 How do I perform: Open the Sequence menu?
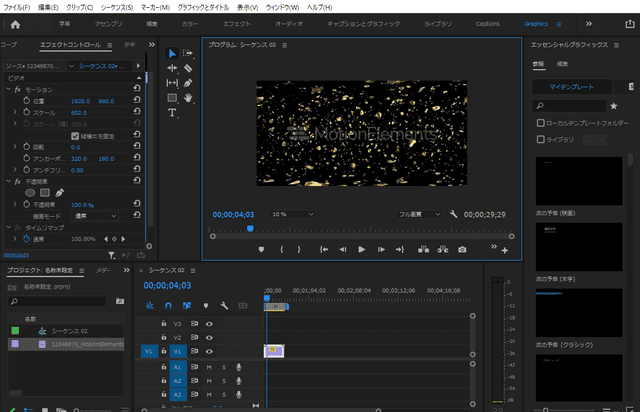(x=117, y=7)
